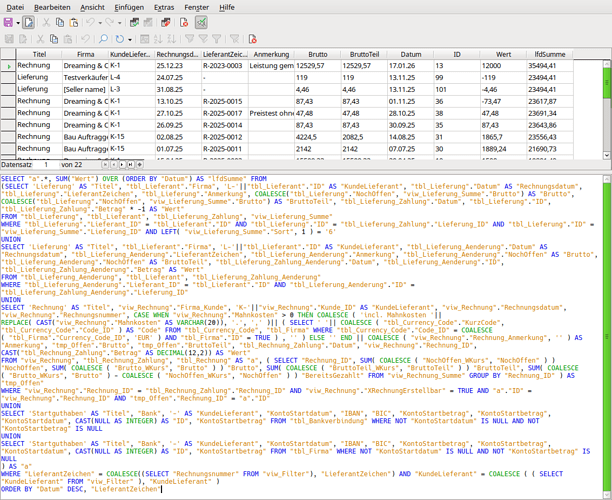Click the cell containing 35494,41

550,66
